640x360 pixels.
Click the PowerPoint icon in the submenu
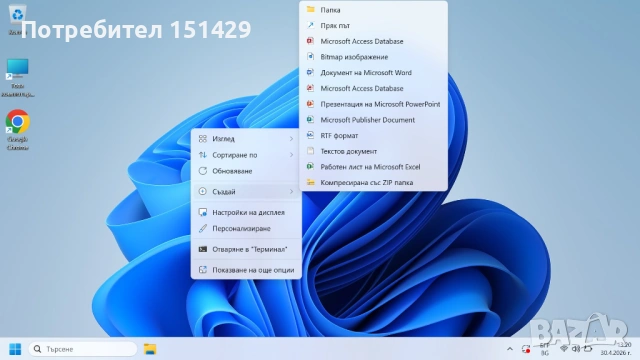[311, 104]
